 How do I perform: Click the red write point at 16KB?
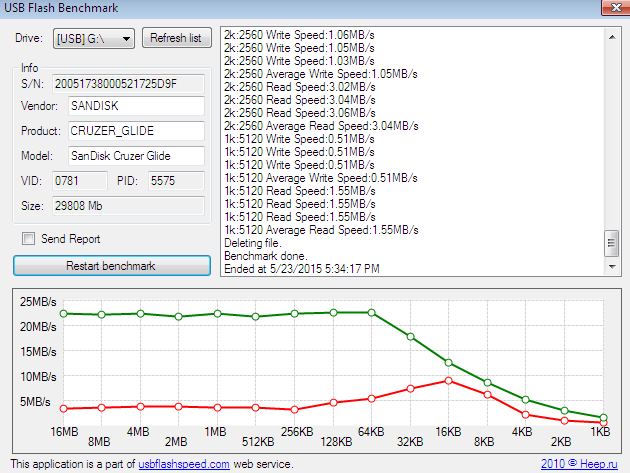[x=449, y=381]
